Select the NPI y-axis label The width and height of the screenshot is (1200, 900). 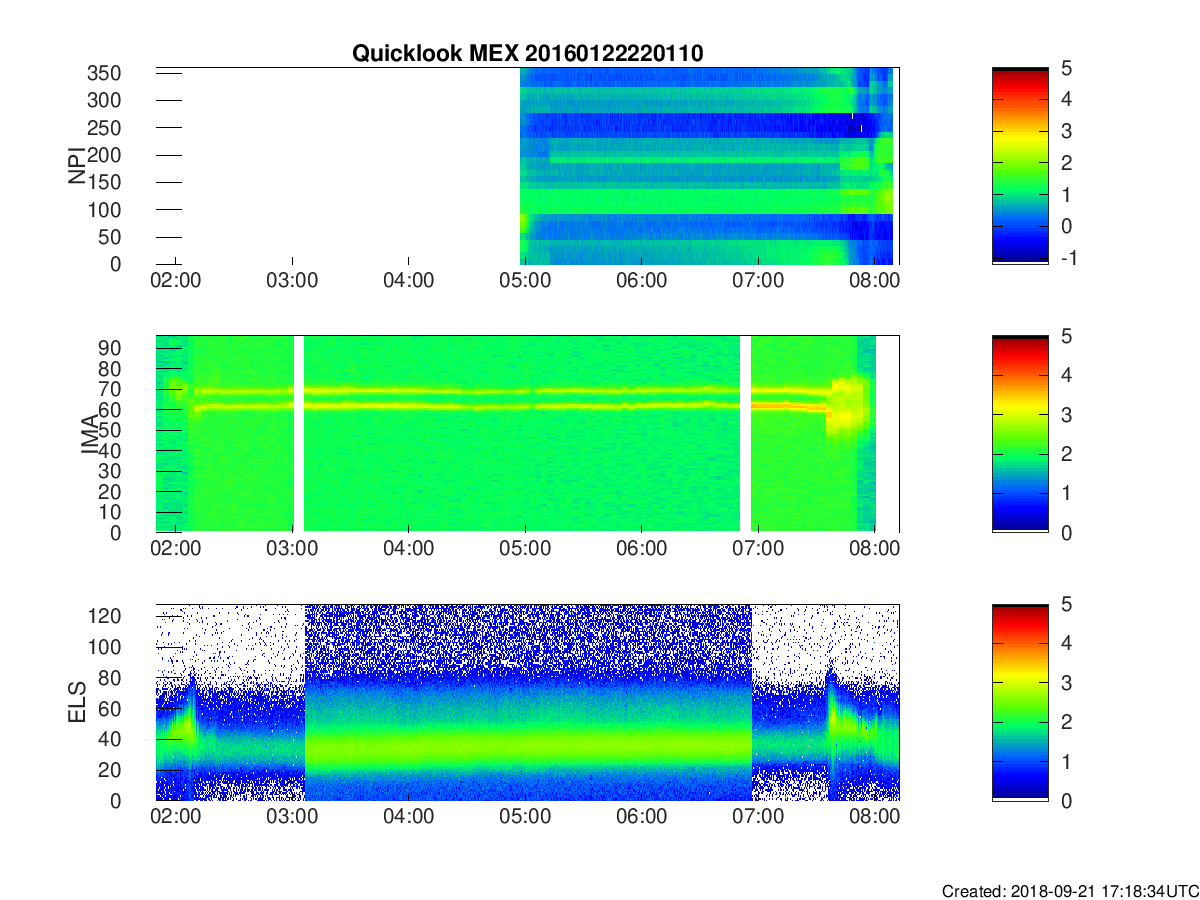[76, 166]
